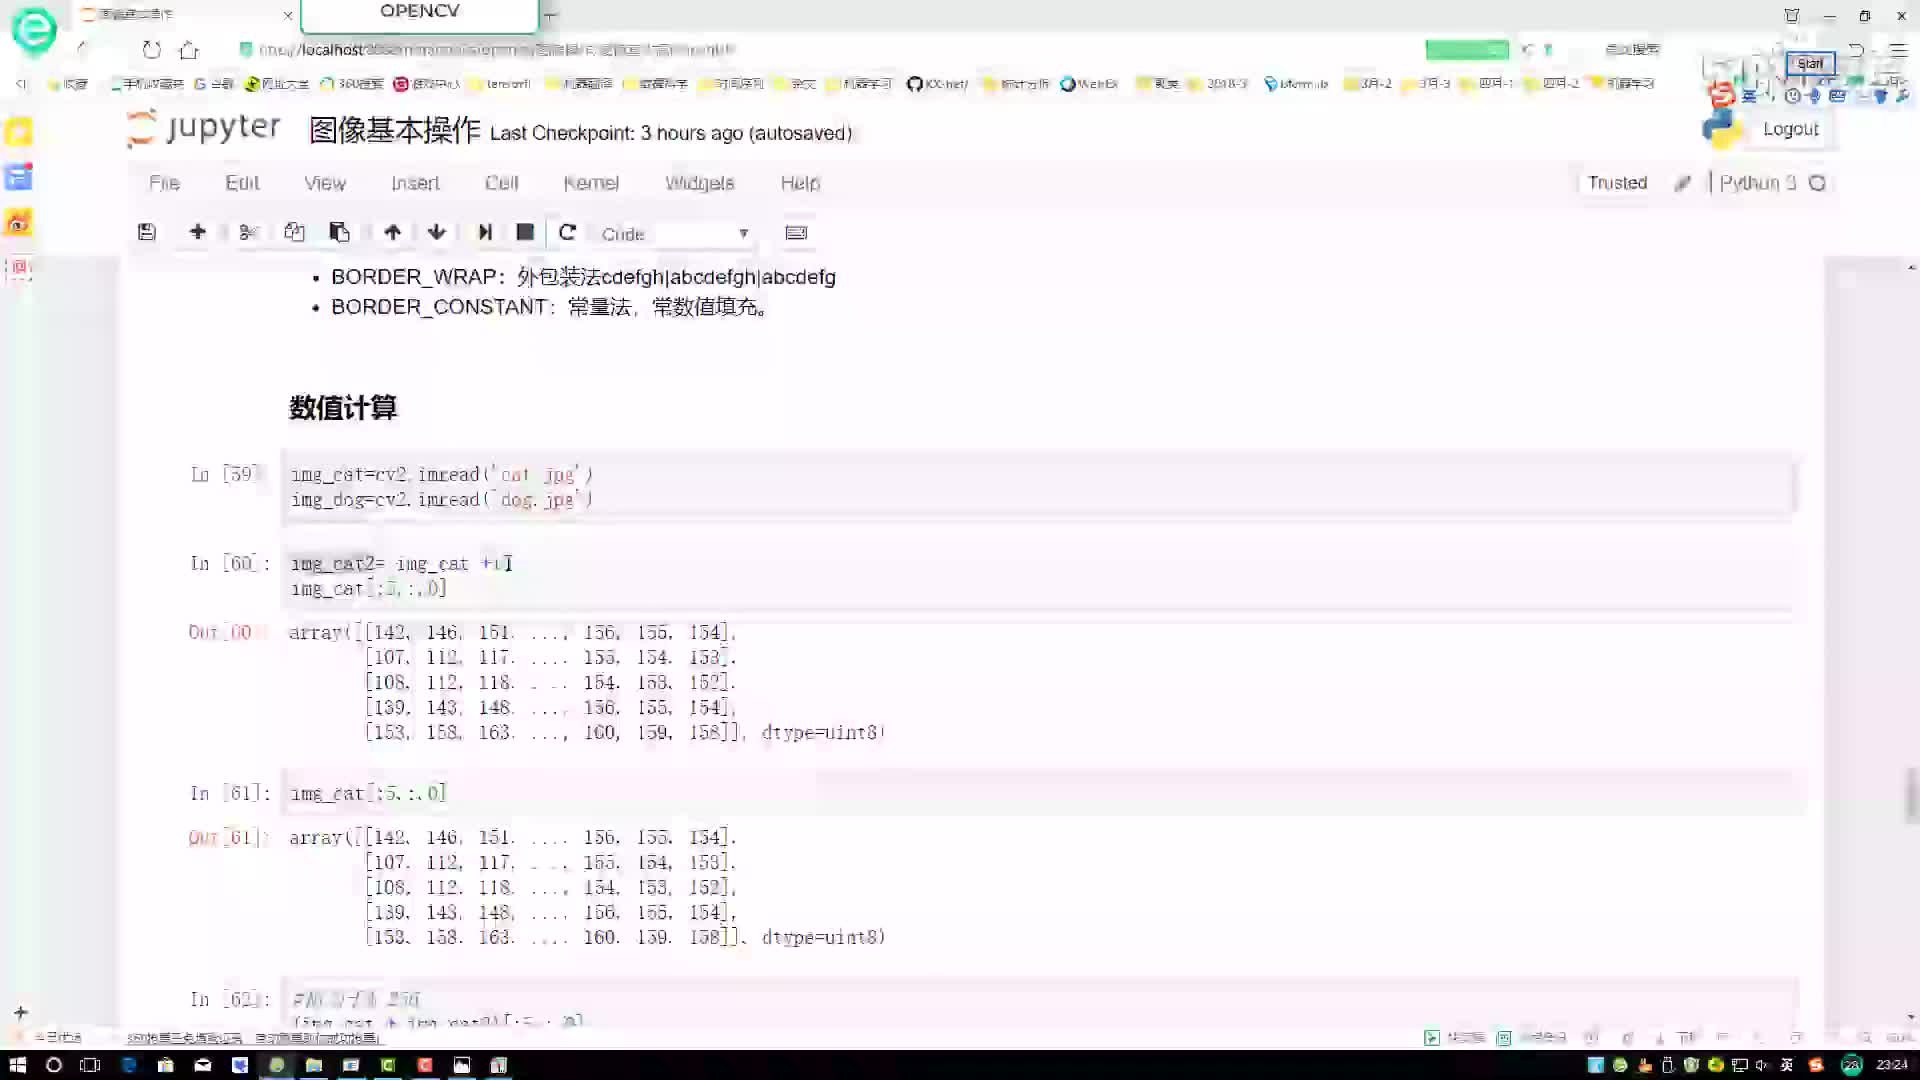Click the BORDER_CONSTANT bullet text
This screenshot has height=1080, width=1920.
click(549, 307)
